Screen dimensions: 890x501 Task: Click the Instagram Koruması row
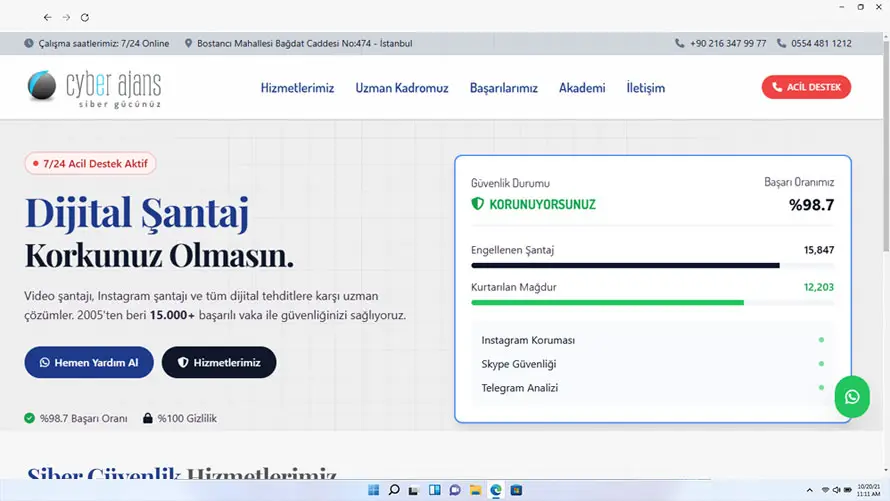pyautogui.click(x=653, y=340)
